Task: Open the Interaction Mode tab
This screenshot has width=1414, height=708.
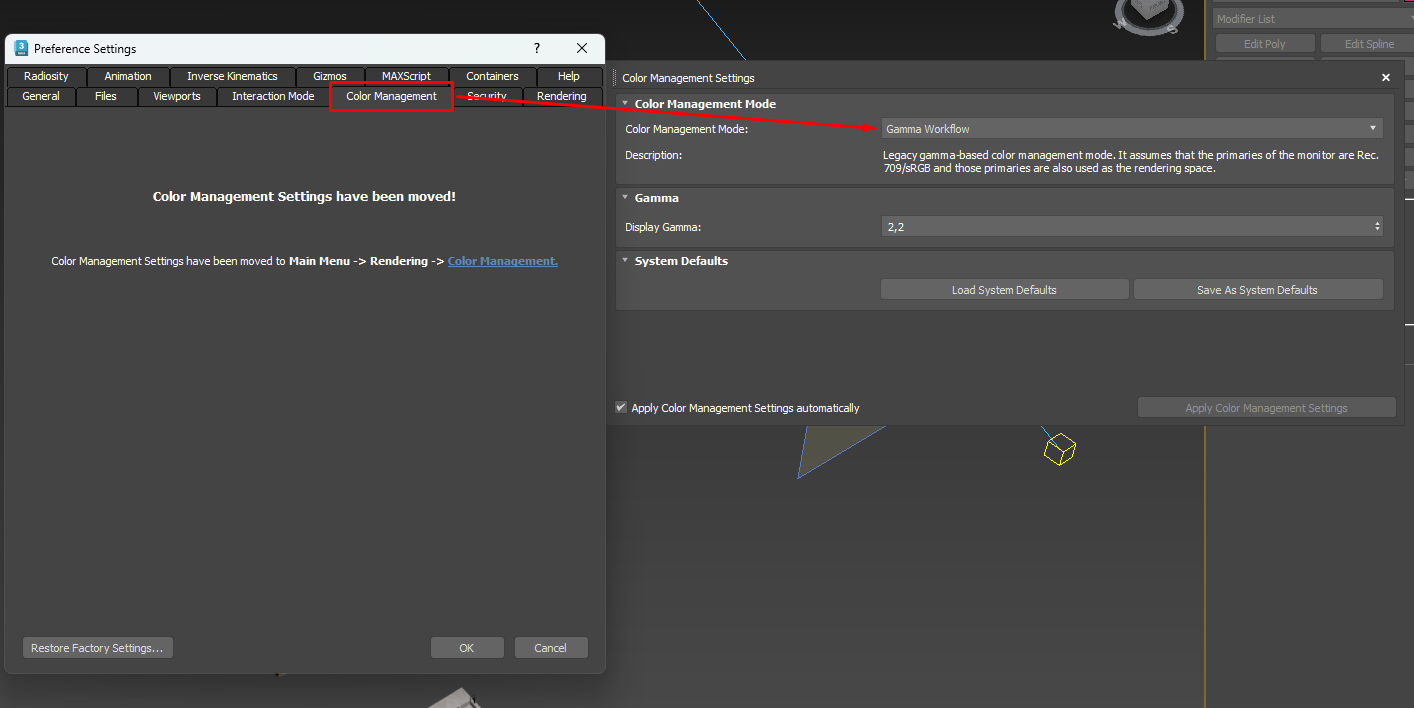Action: click(x=273, y=96)
